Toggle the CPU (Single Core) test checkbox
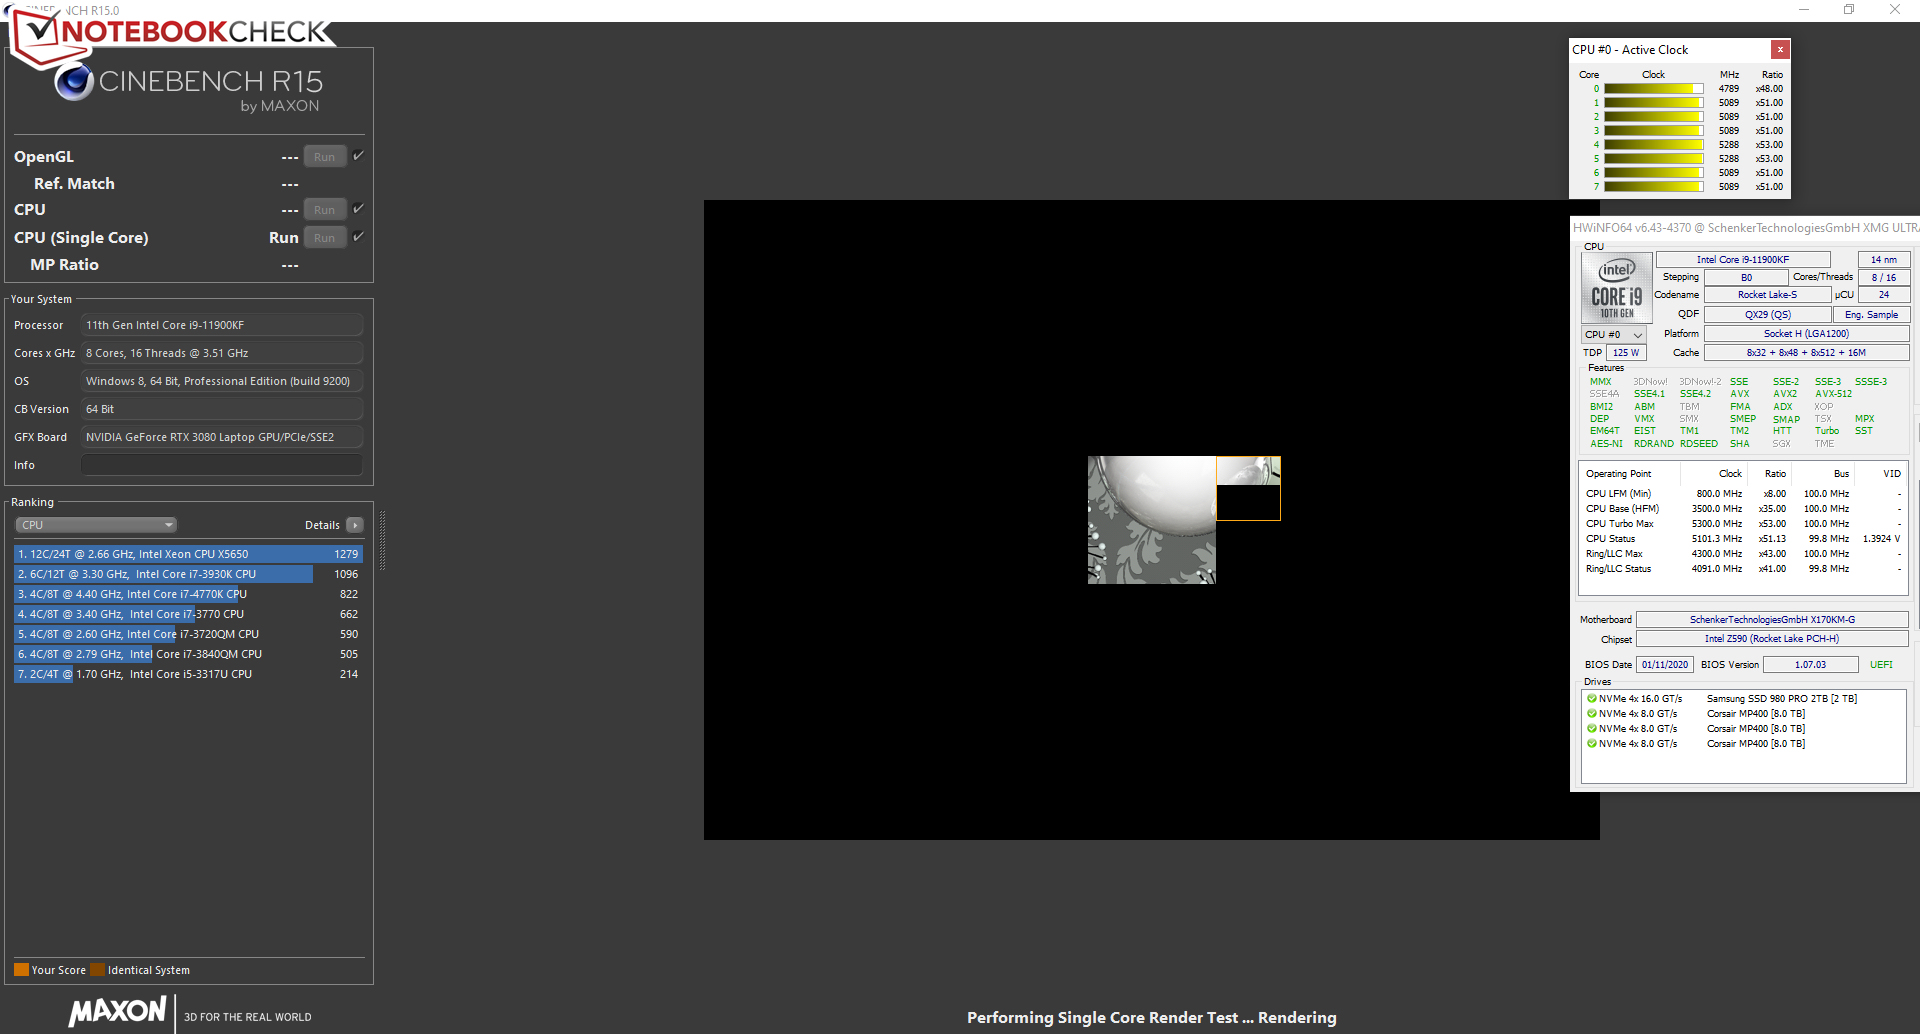This screenshot has height=1034, width=1920. pos(358,236)
